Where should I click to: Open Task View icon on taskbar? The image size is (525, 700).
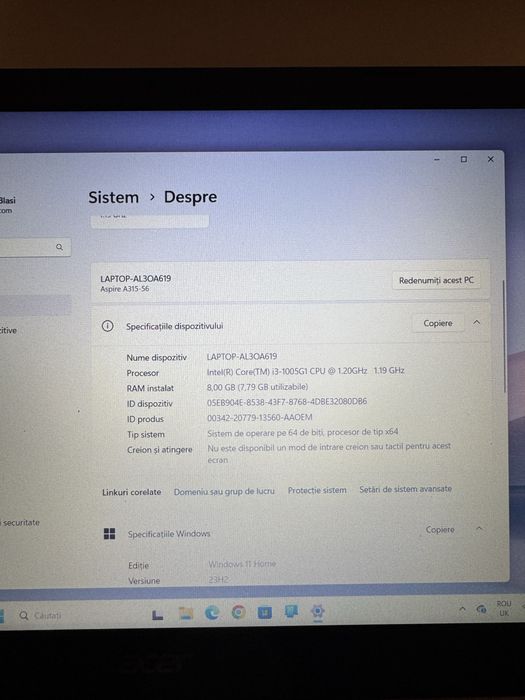[x=157, y=615]
